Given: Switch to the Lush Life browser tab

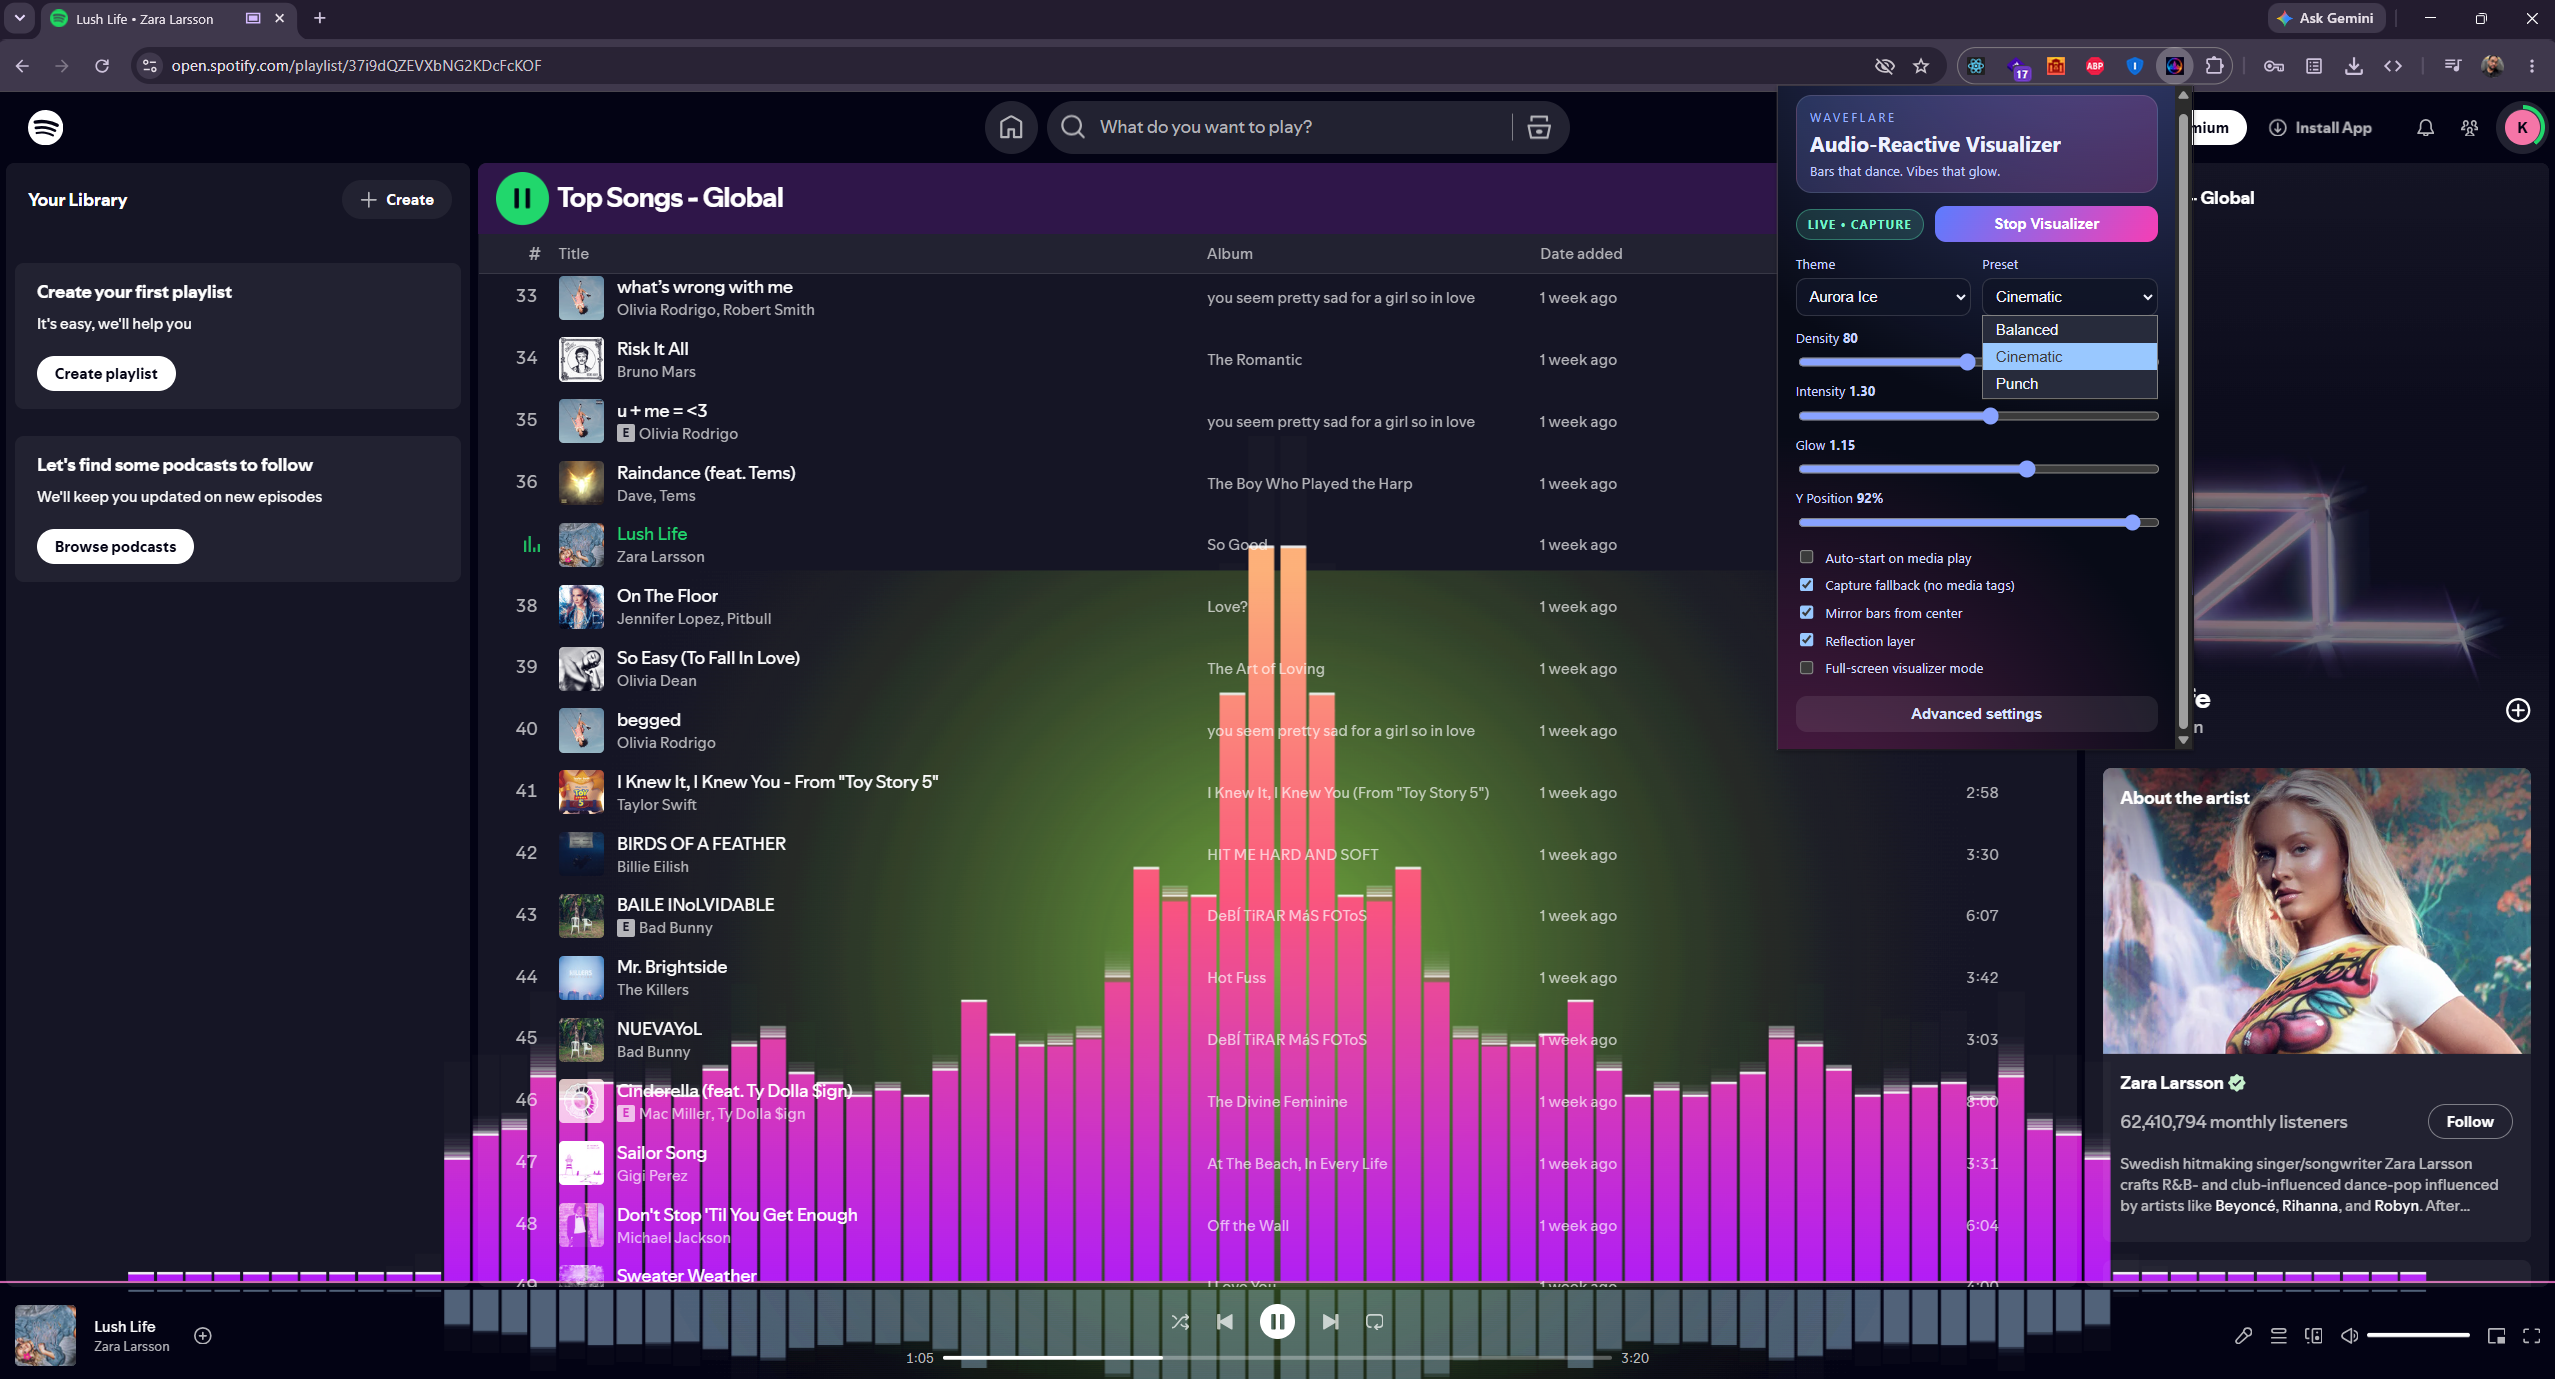Looking at the screenshot, I should click(x=168, y=19).
